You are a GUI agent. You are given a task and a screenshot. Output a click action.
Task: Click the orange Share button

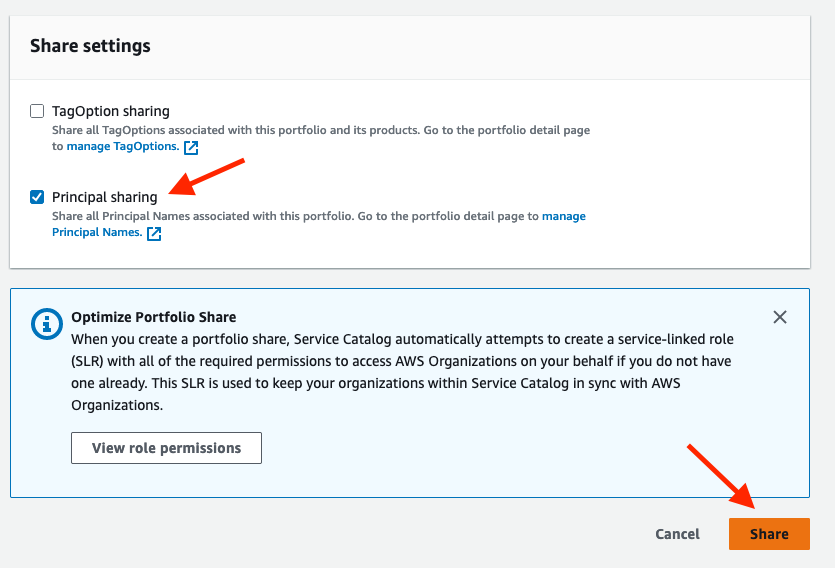769,534
